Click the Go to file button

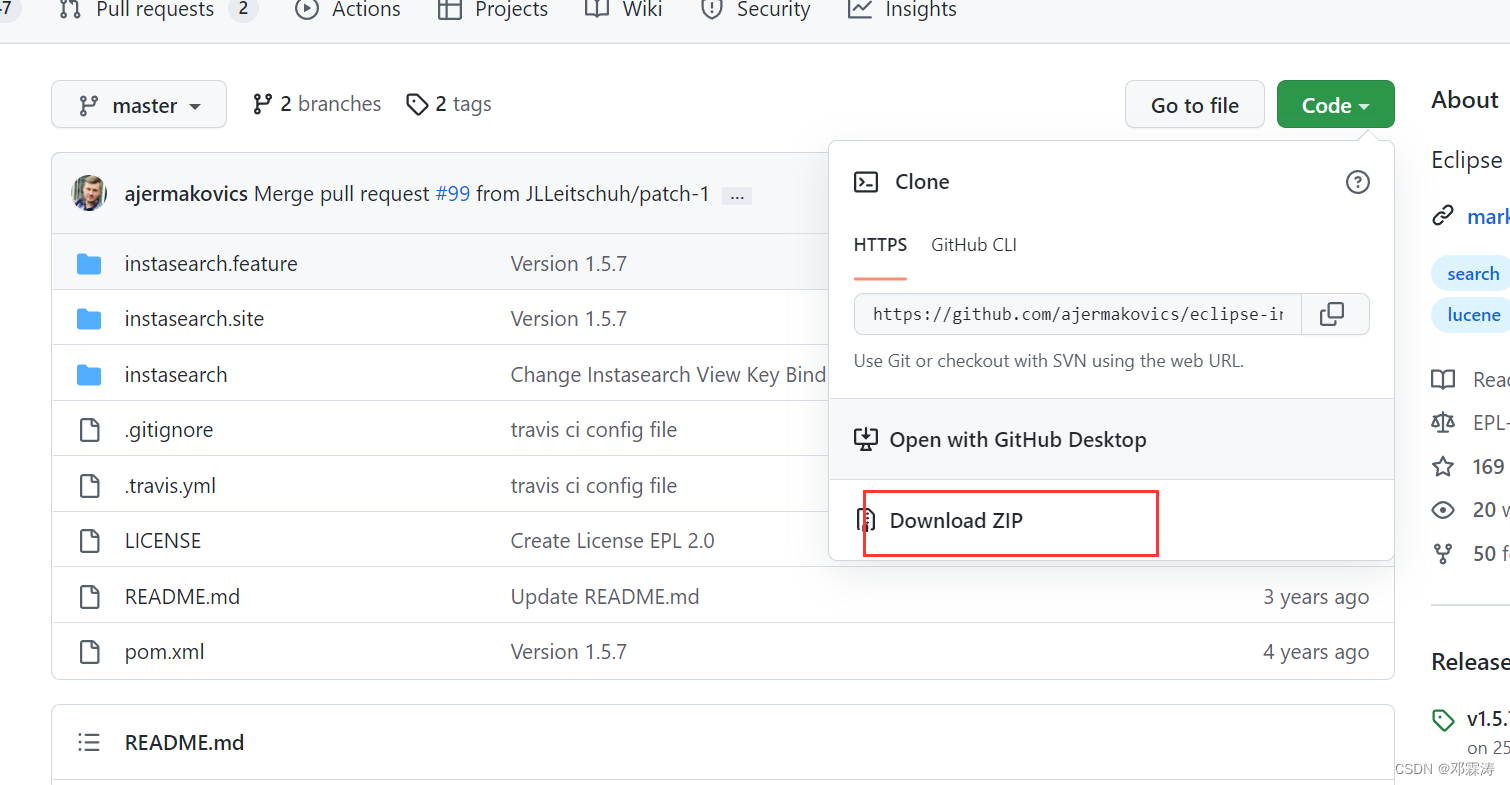tap(1194, 104)
